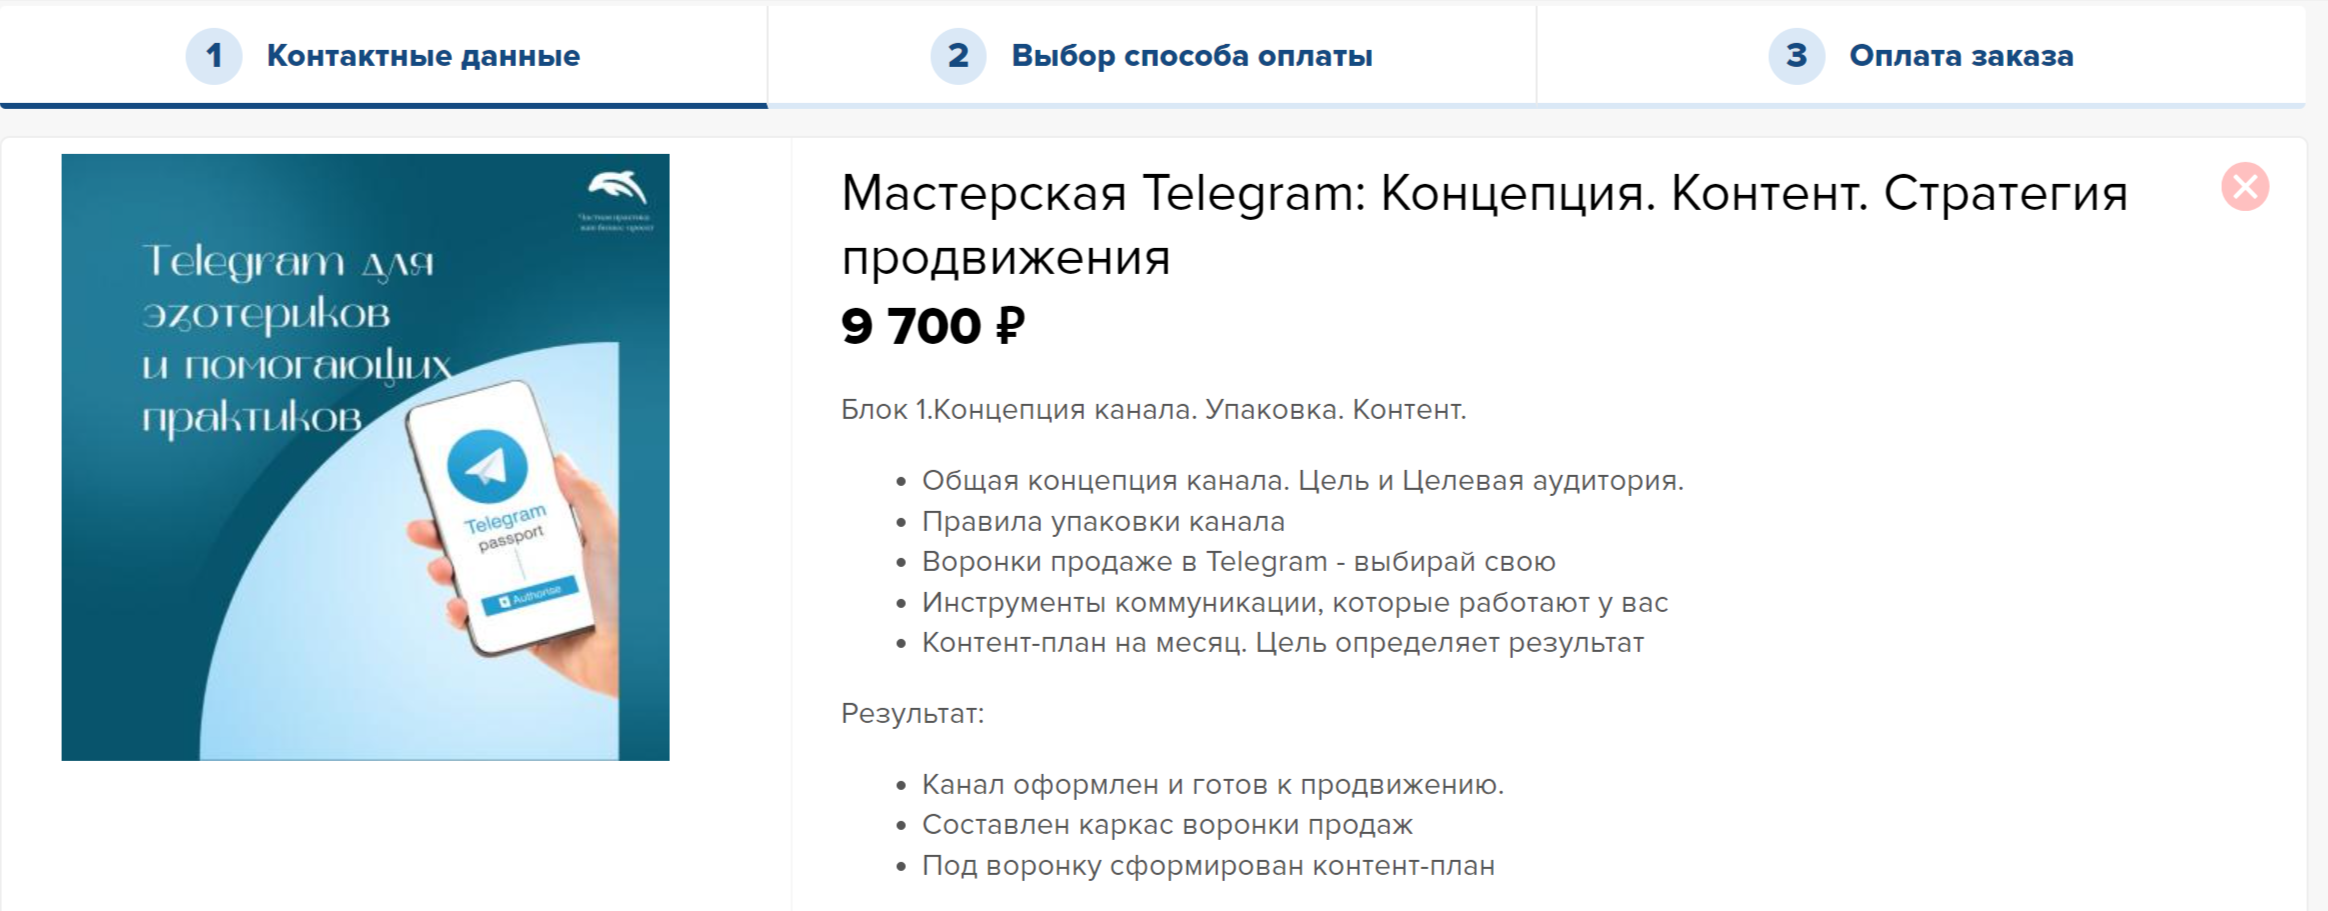
Task: Click the Telegram для эзотериков image headline
Action: pos(290,340)
